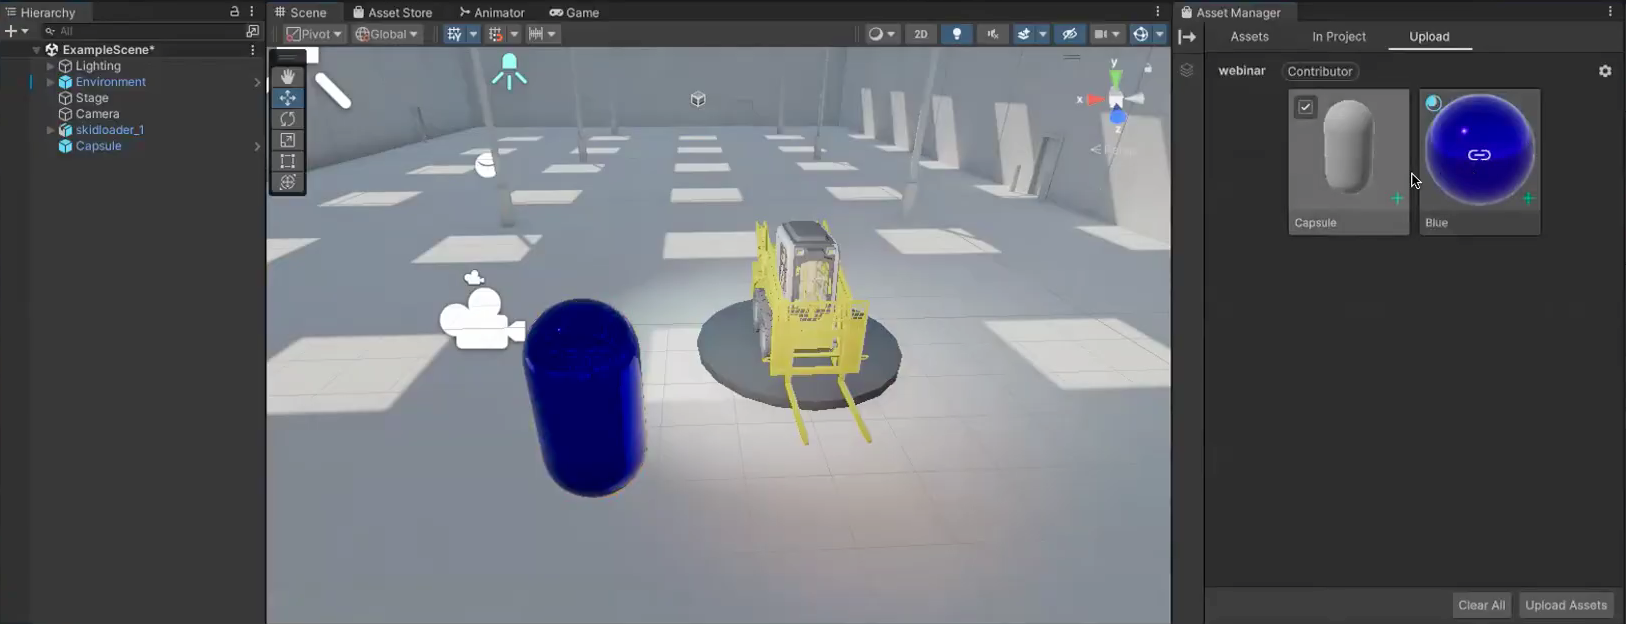The image size is (1626, 624).
Task: Toggle scene lighting lightbulb
Action: point(957,34)
